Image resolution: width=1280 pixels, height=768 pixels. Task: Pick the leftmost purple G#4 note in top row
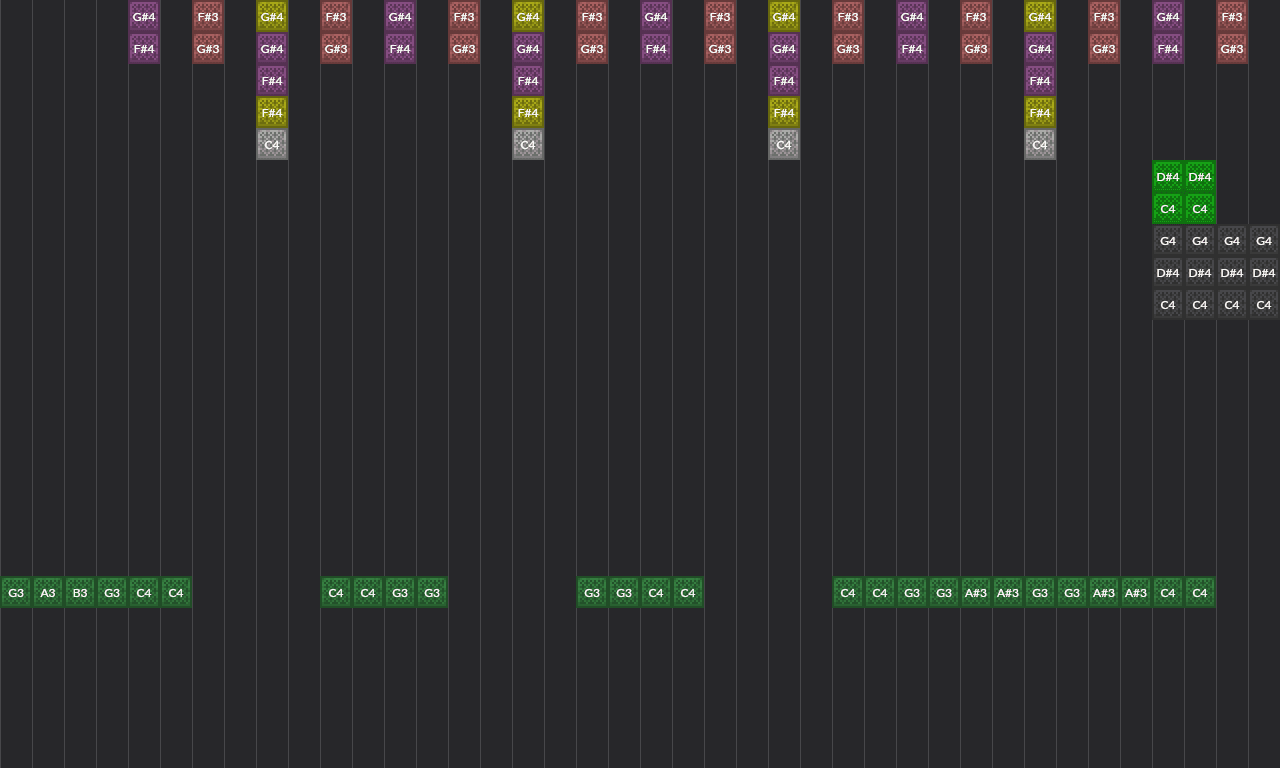[144, 17]
